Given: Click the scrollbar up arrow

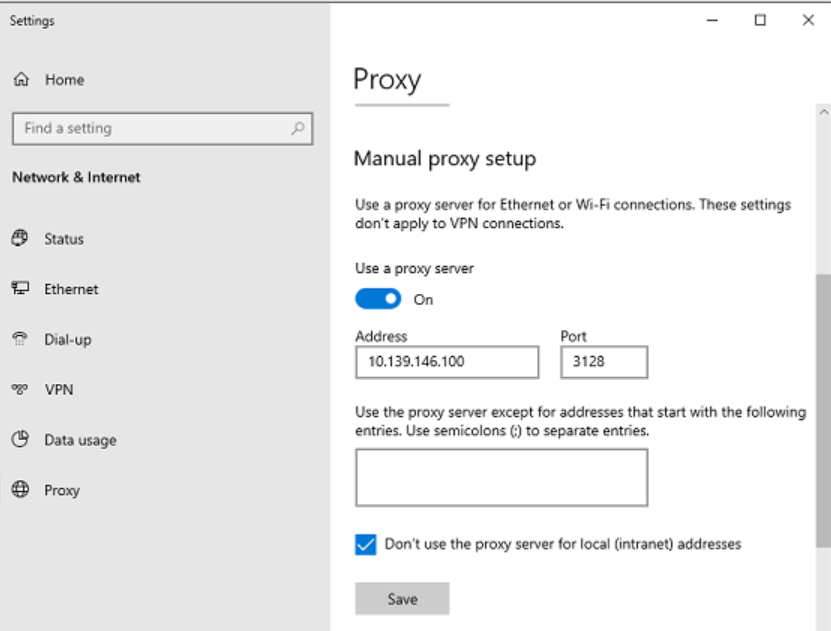Looking at the screenshot, I should tap(824, 112).
